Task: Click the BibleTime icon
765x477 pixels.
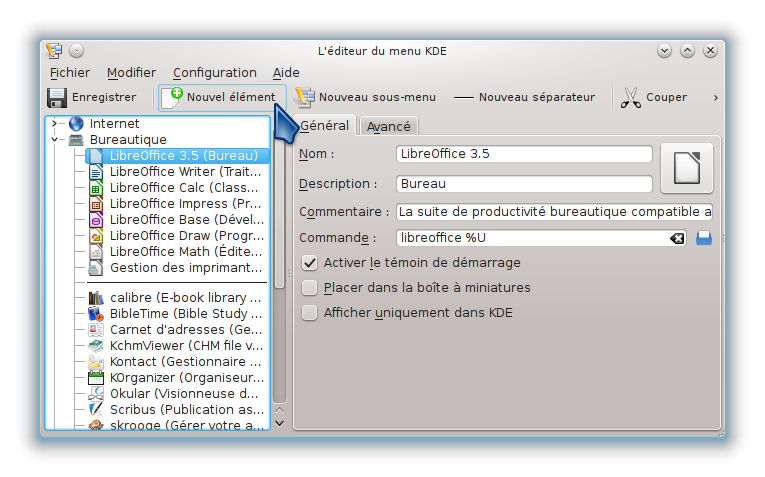Action: pos(96,314)
